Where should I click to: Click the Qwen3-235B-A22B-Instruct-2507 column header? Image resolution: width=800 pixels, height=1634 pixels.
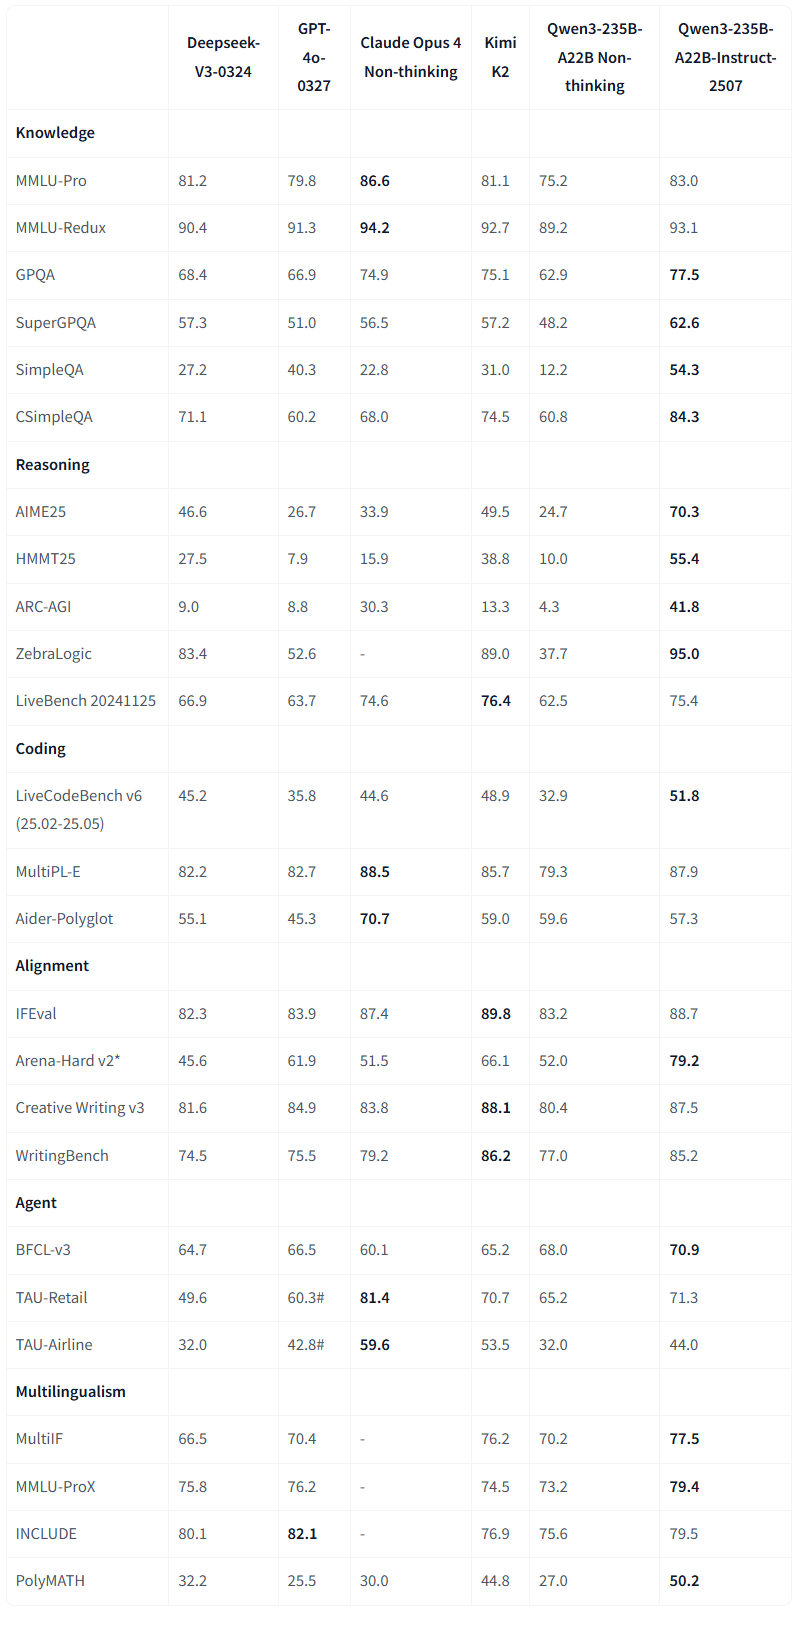click(x=725, y=57)
